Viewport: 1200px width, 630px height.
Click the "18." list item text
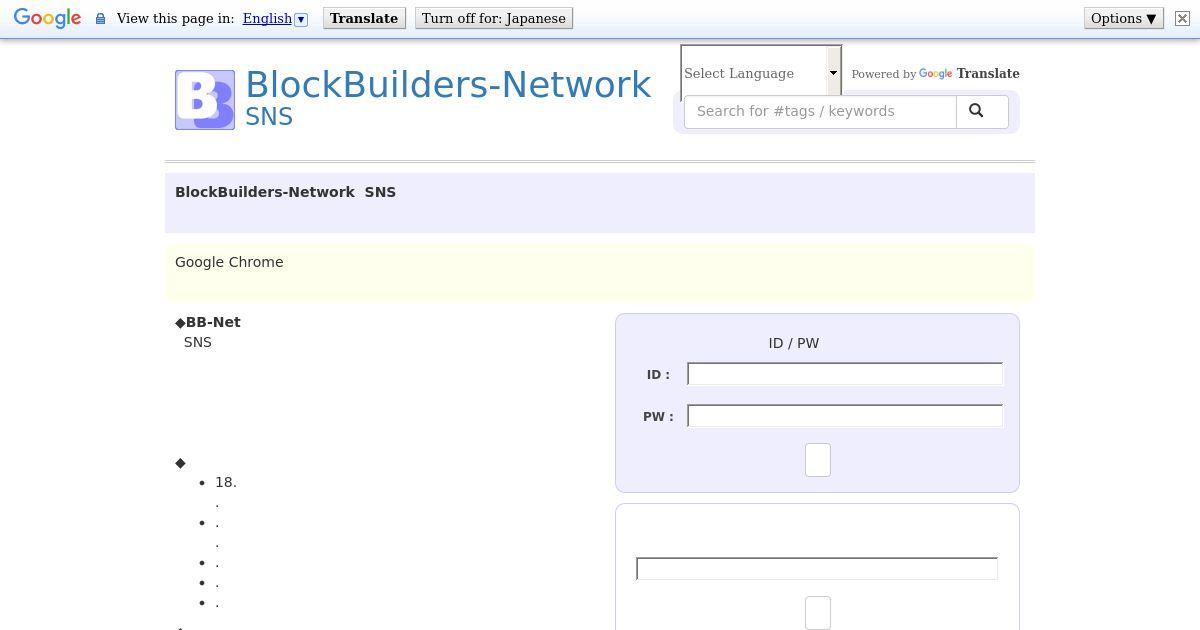pos(226,482)
